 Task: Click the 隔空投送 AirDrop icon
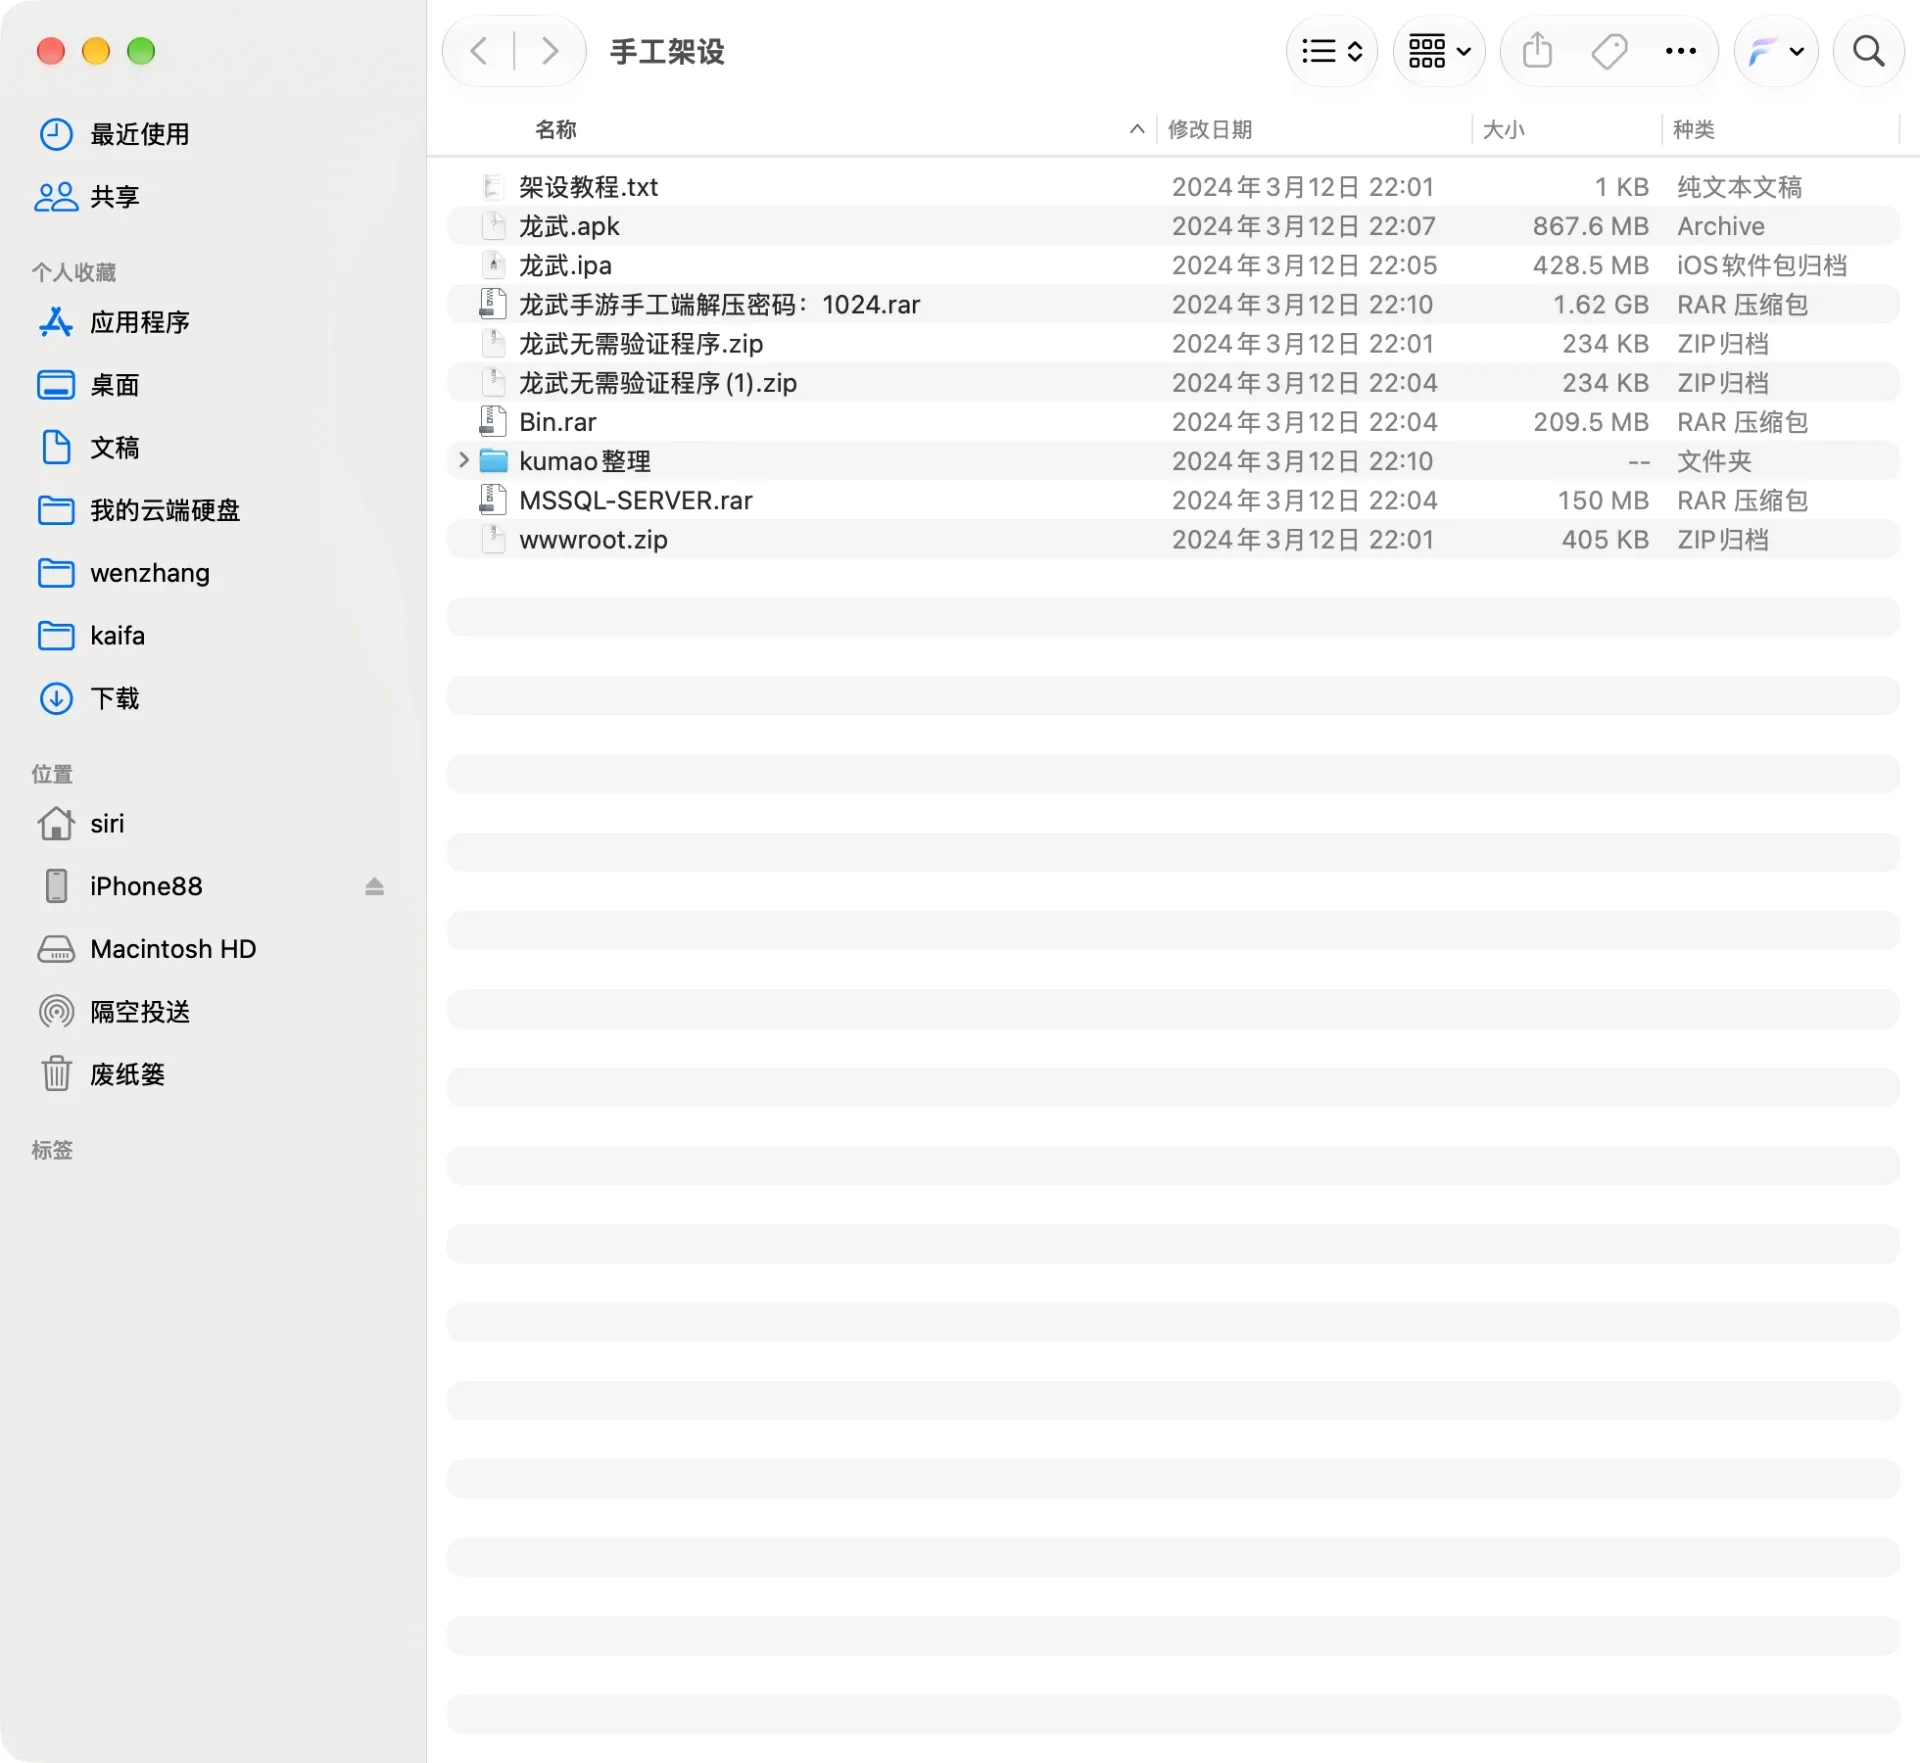56,1012
